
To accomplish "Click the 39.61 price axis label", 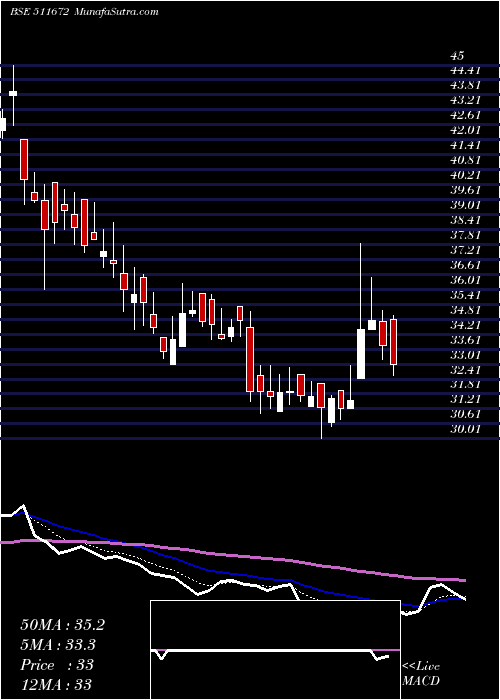I will [x=465, y=190].
